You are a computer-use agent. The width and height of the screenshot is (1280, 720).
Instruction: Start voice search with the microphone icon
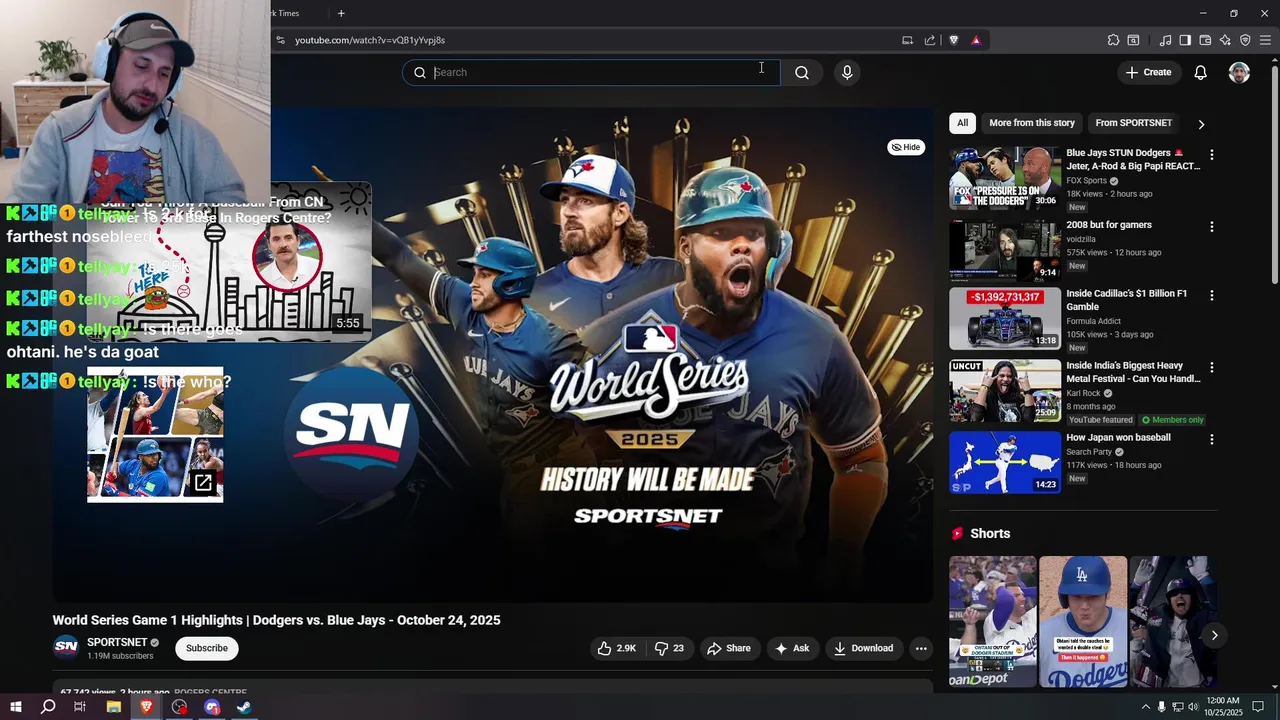click(847, 72)
